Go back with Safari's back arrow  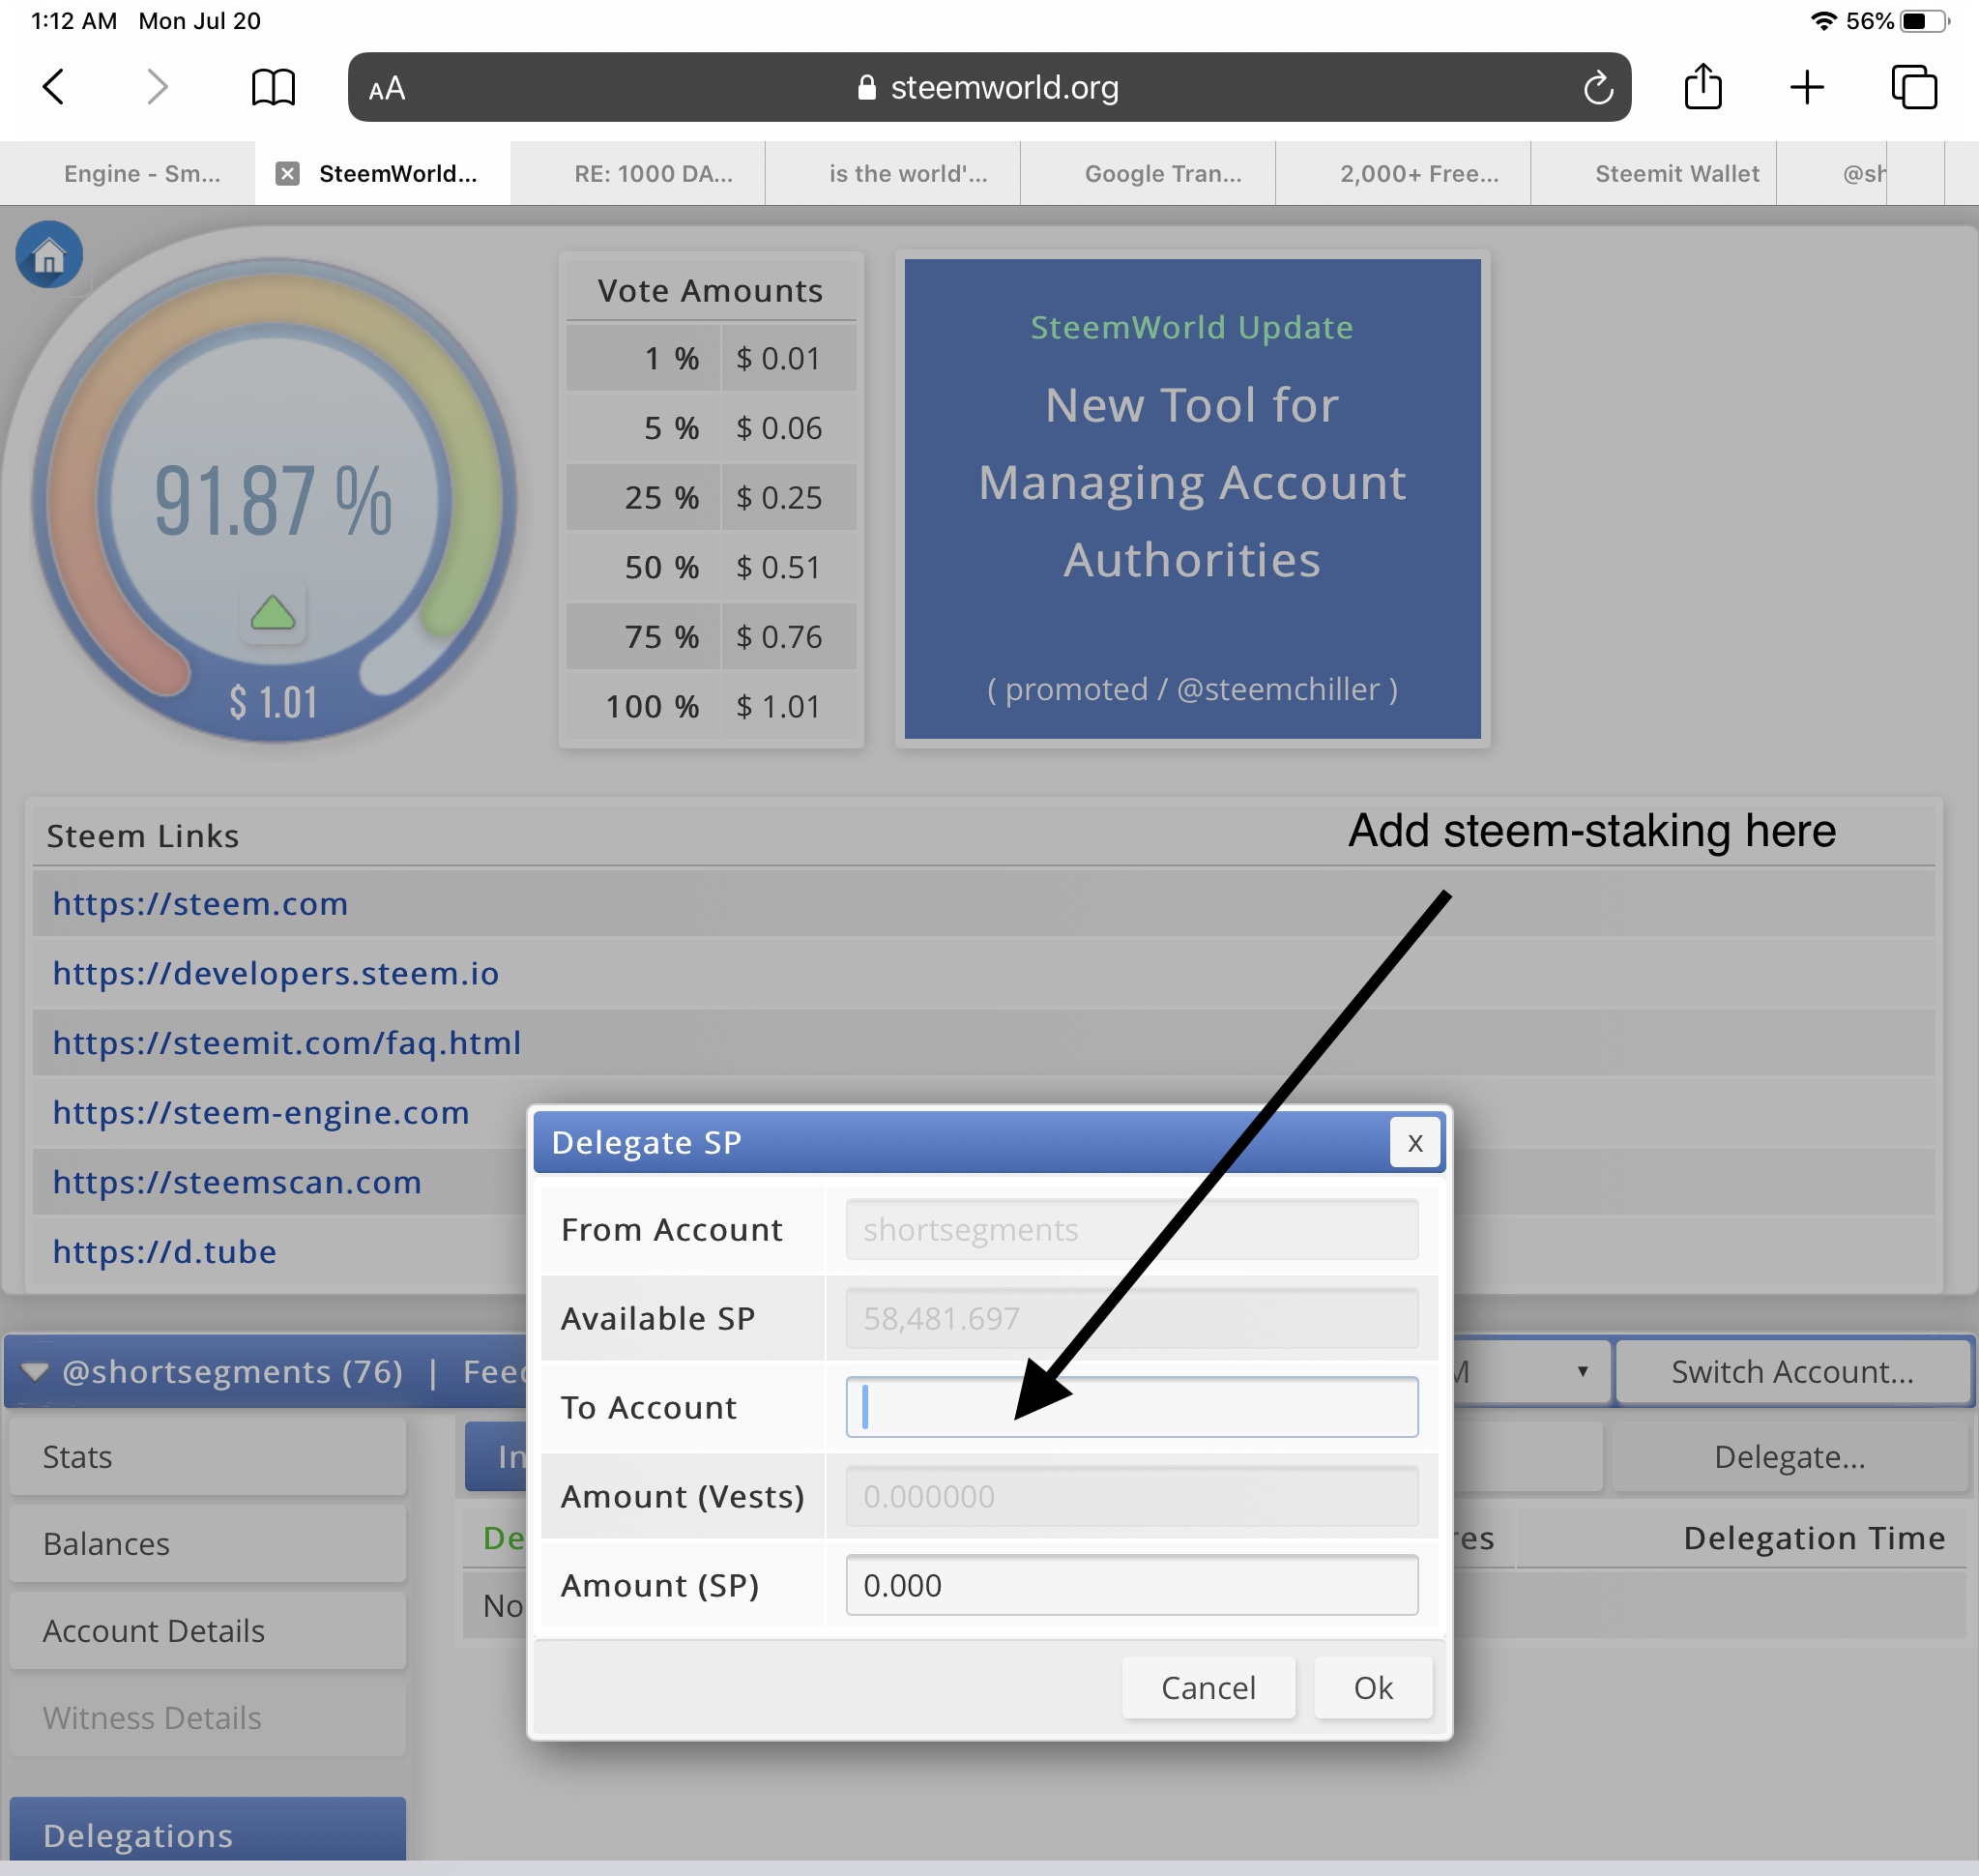[x=55, y=88]
